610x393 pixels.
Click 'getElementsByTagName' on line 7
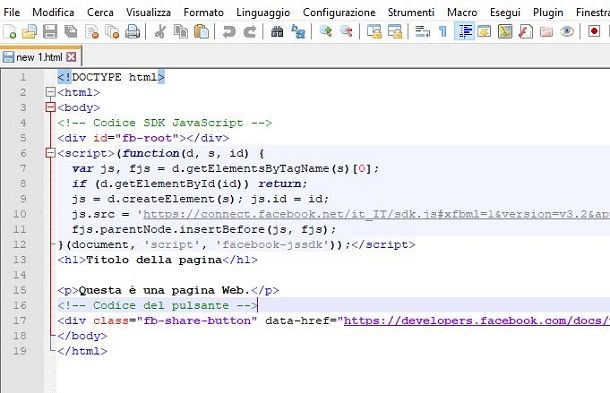pos(258,168)
